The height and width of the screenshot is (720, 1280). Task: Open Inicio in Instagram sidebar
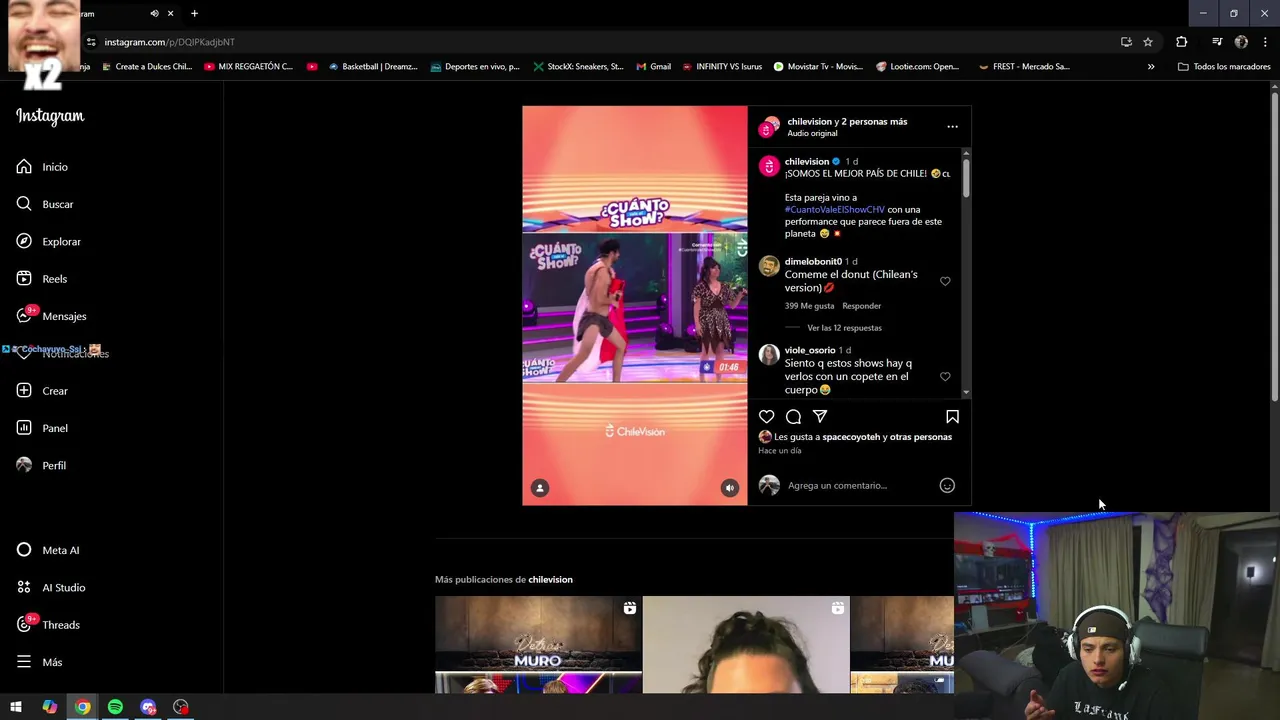[x=42, y=167]
